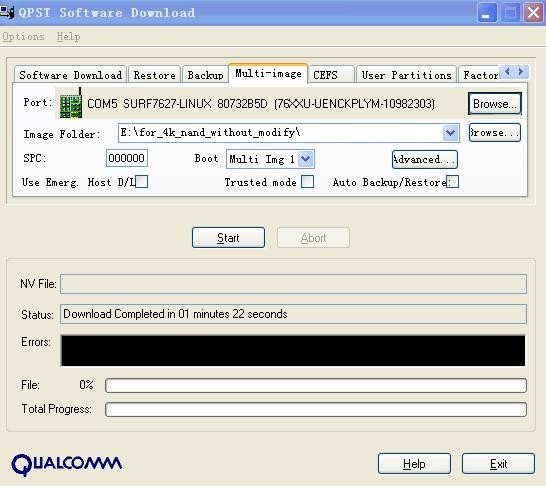Select the Multi-image tab
546x488 pixels.
[x=268, y=73]
